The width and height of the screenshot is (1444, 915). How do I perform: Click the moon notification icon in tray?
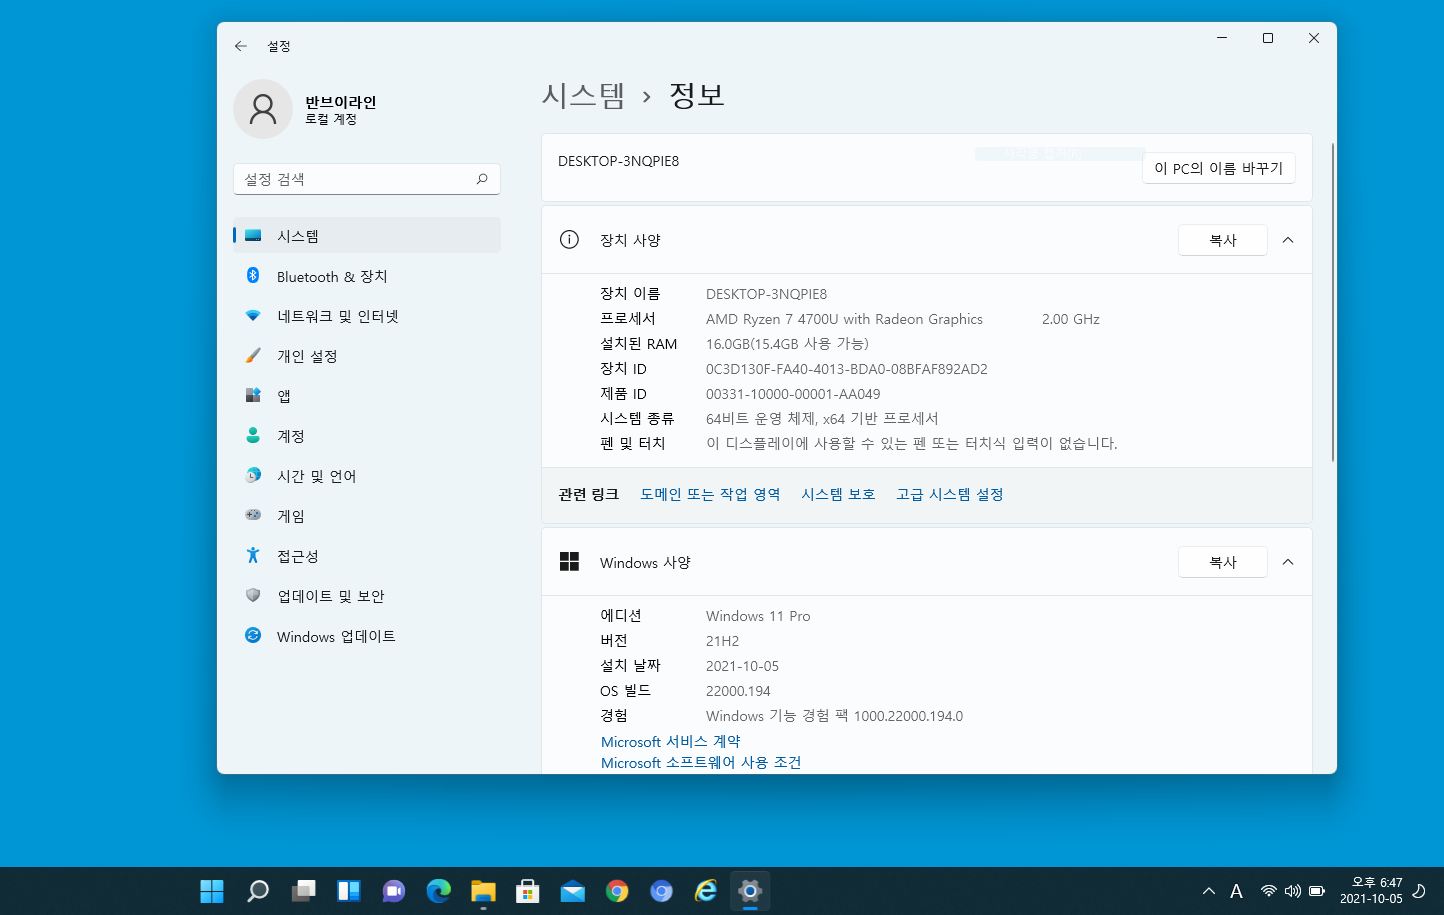pyautogui.click(x=1418, y=891)
